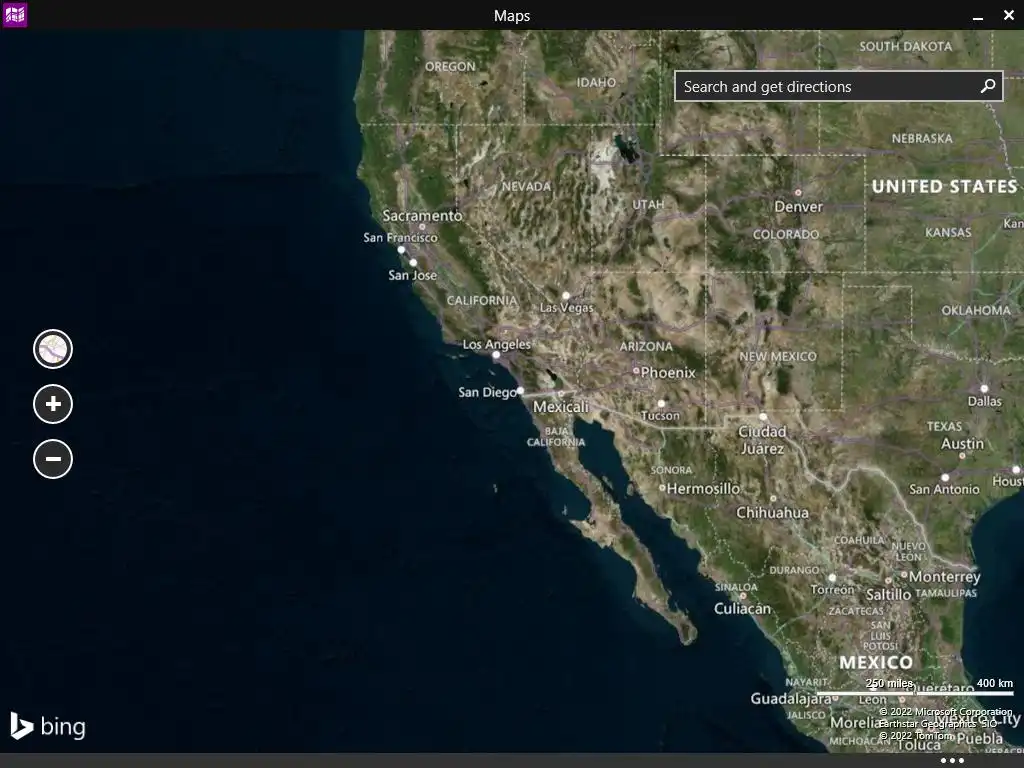1024x768 pixels.
Task: Click the Hermosillo label
Action: 703,488
